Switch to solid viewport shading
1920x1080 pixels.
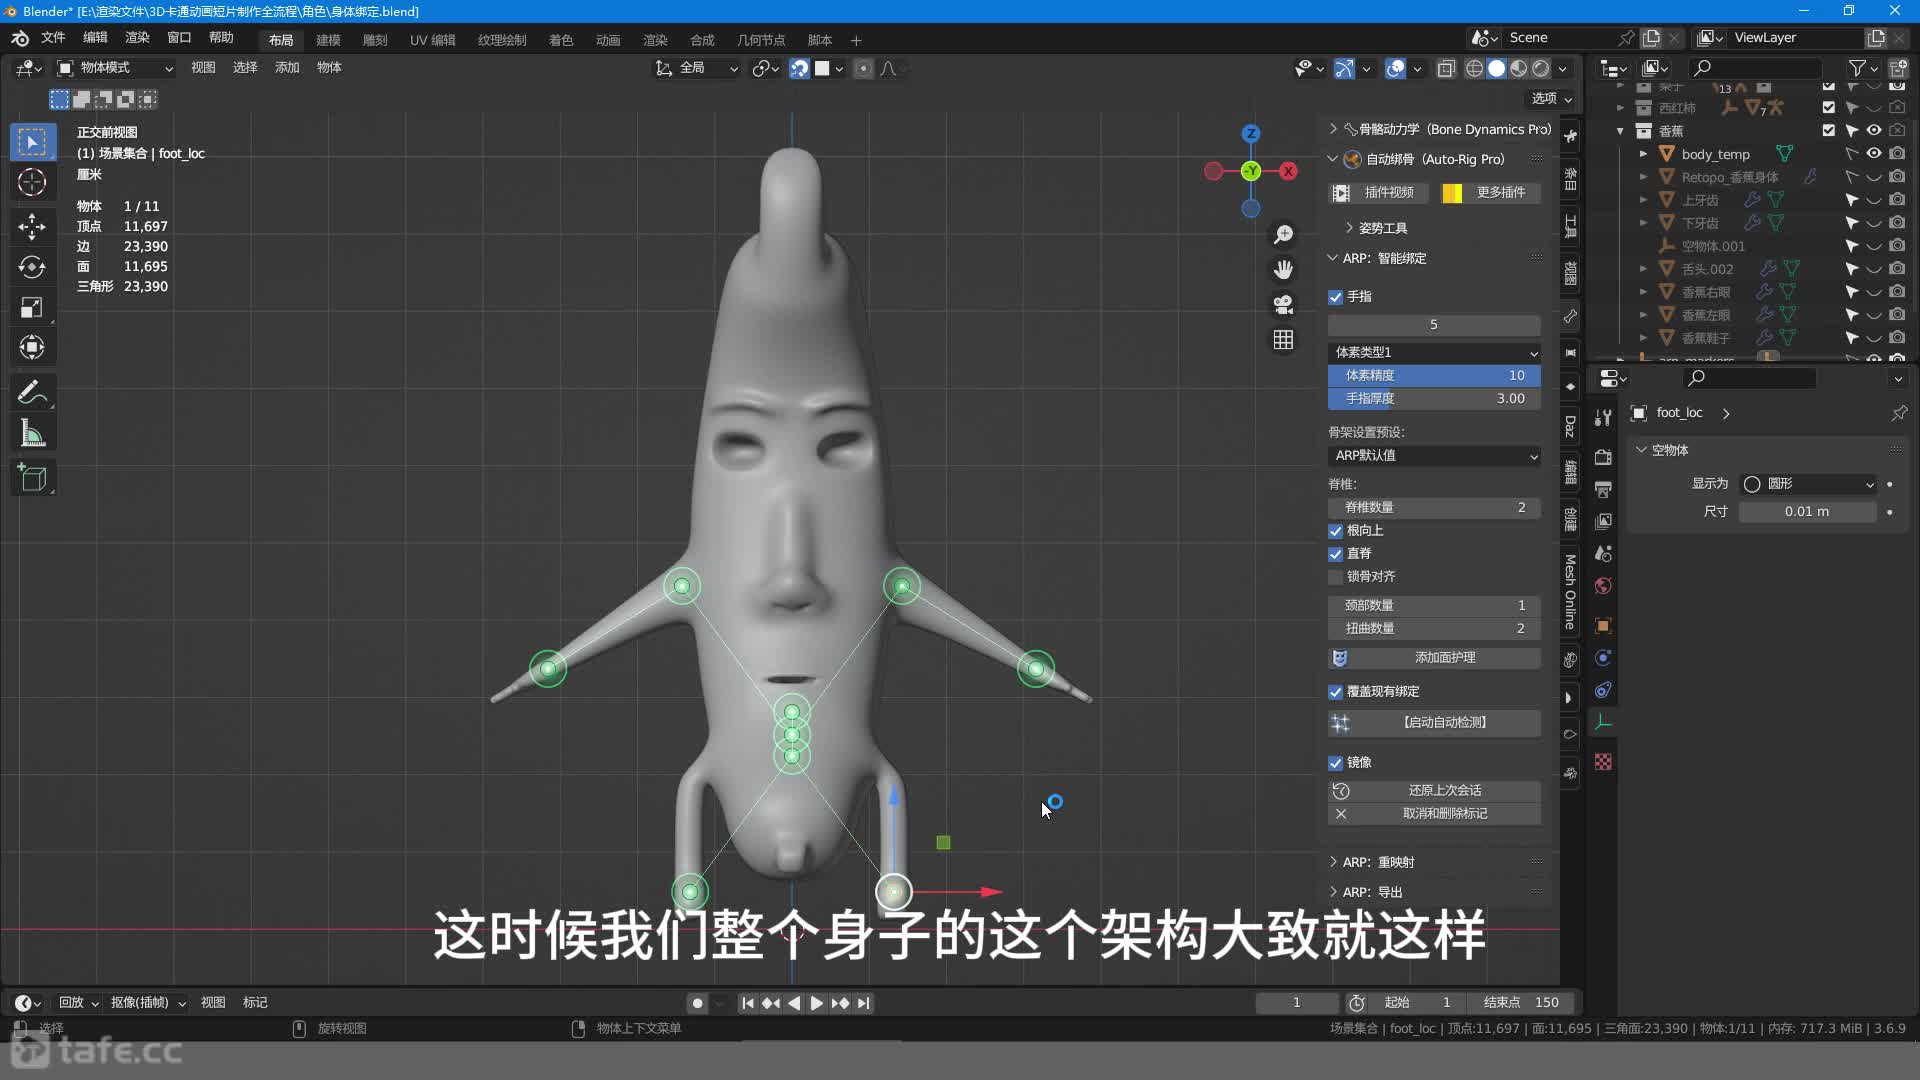[x=1496, y=68]
